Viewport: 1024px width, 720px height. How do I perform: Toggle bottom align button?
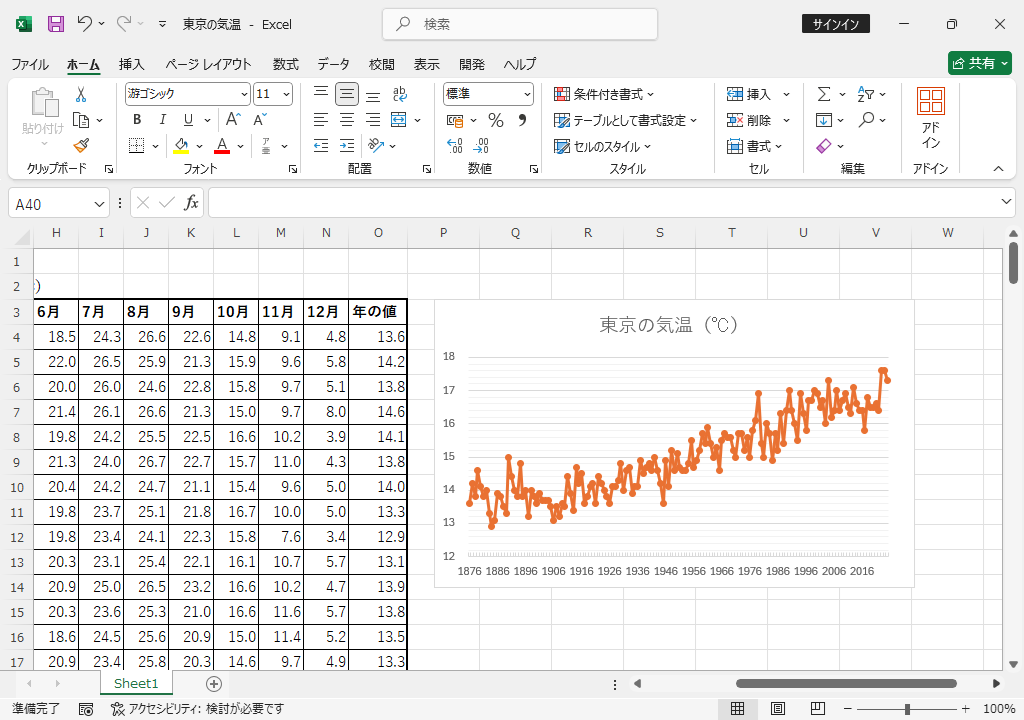(373, 94)
